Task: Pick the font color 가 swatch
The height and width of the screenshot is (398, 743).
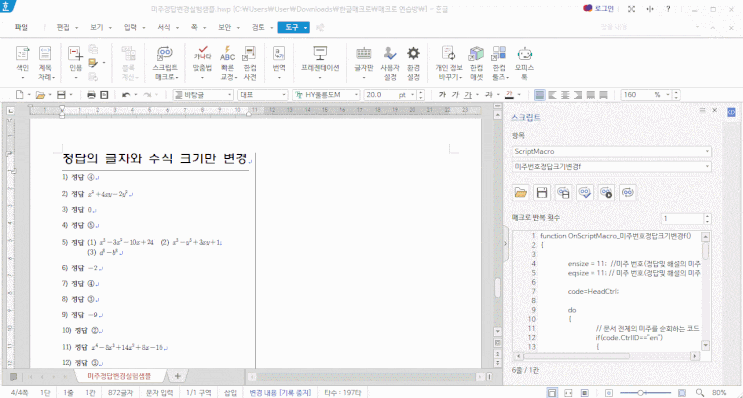Action: click(510, 95)
